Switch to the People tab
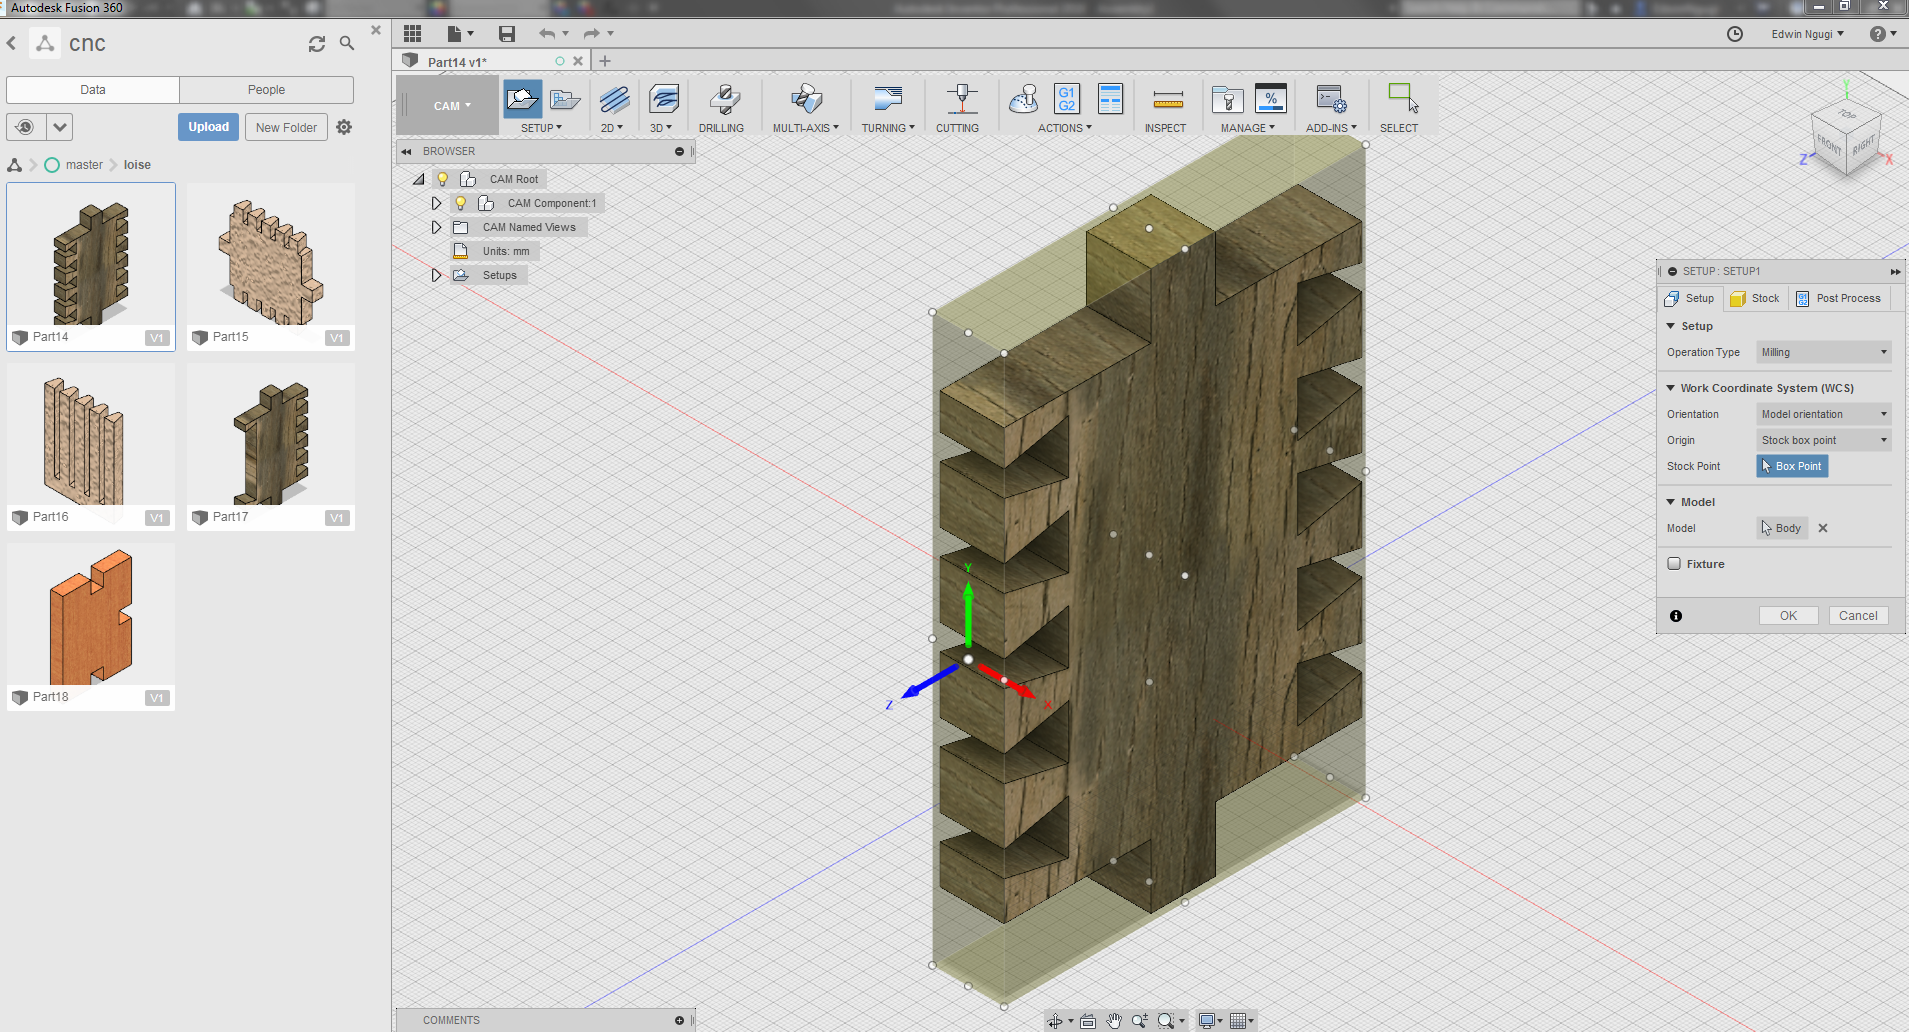 [x=266, y=90]
